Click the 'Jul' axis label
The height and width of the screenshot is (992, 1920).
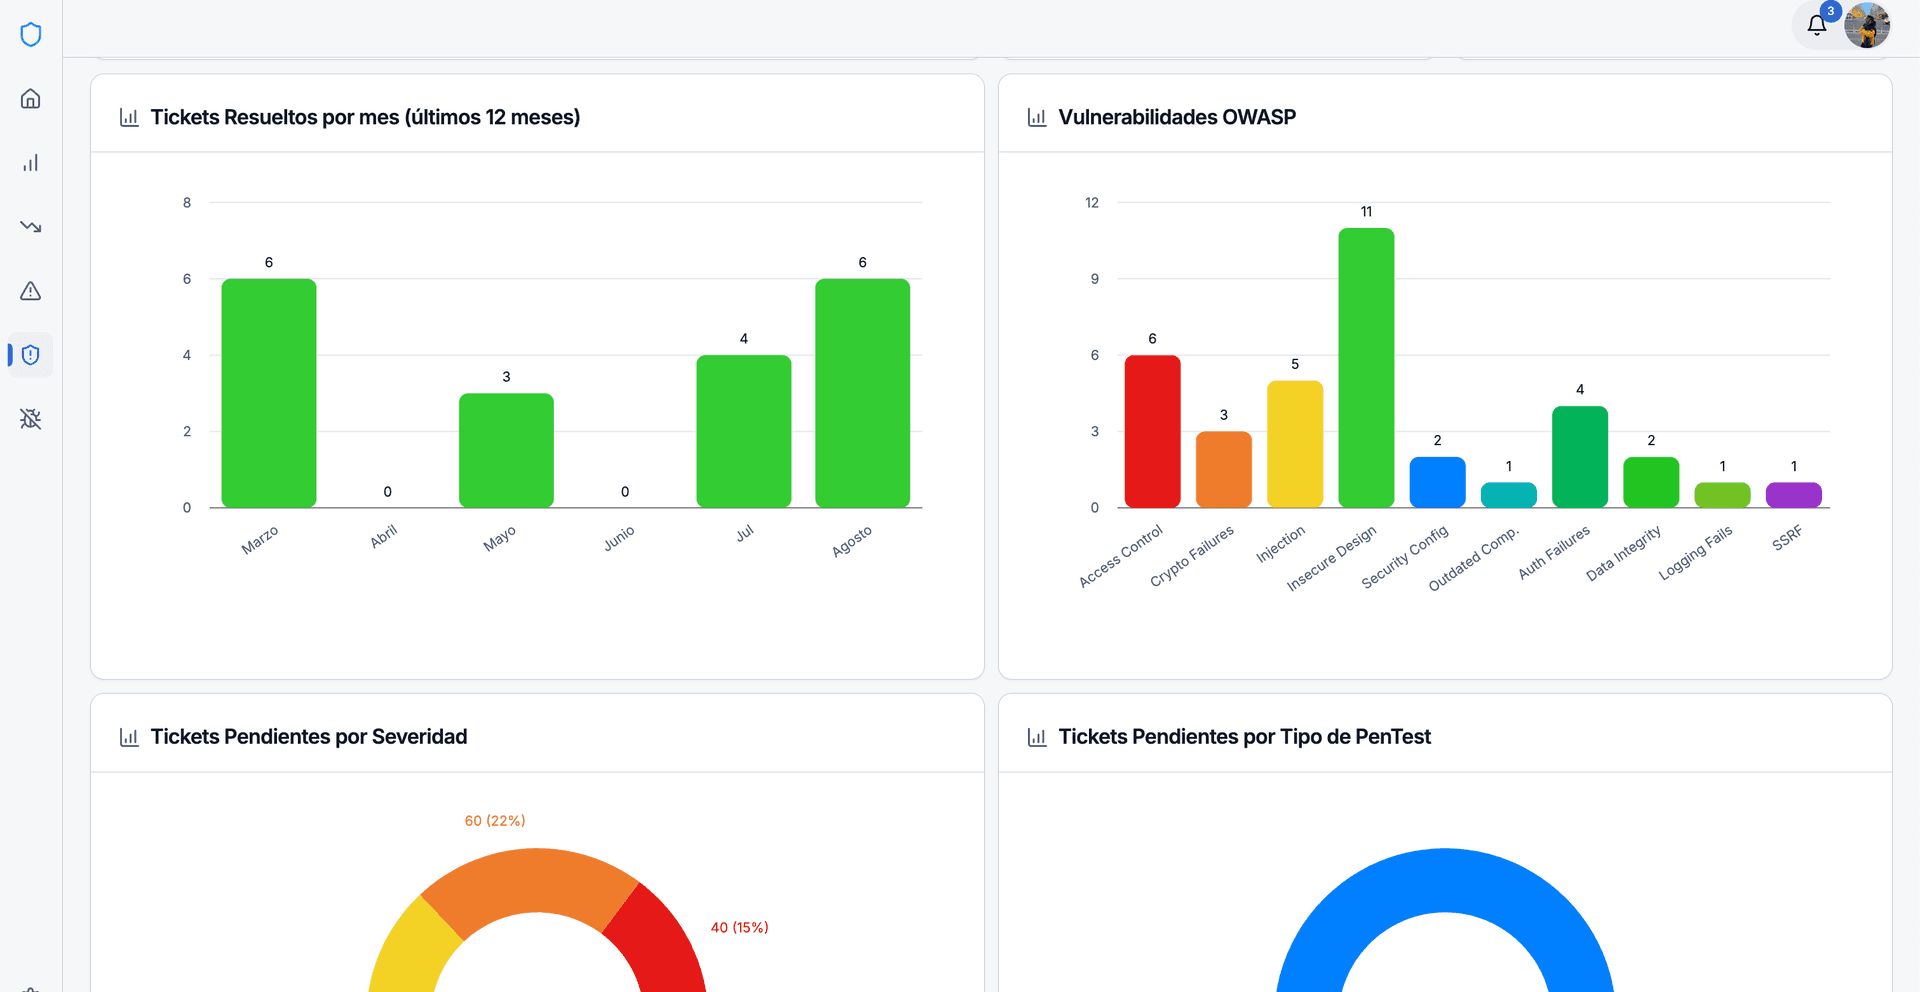click(x=745, y=533)
